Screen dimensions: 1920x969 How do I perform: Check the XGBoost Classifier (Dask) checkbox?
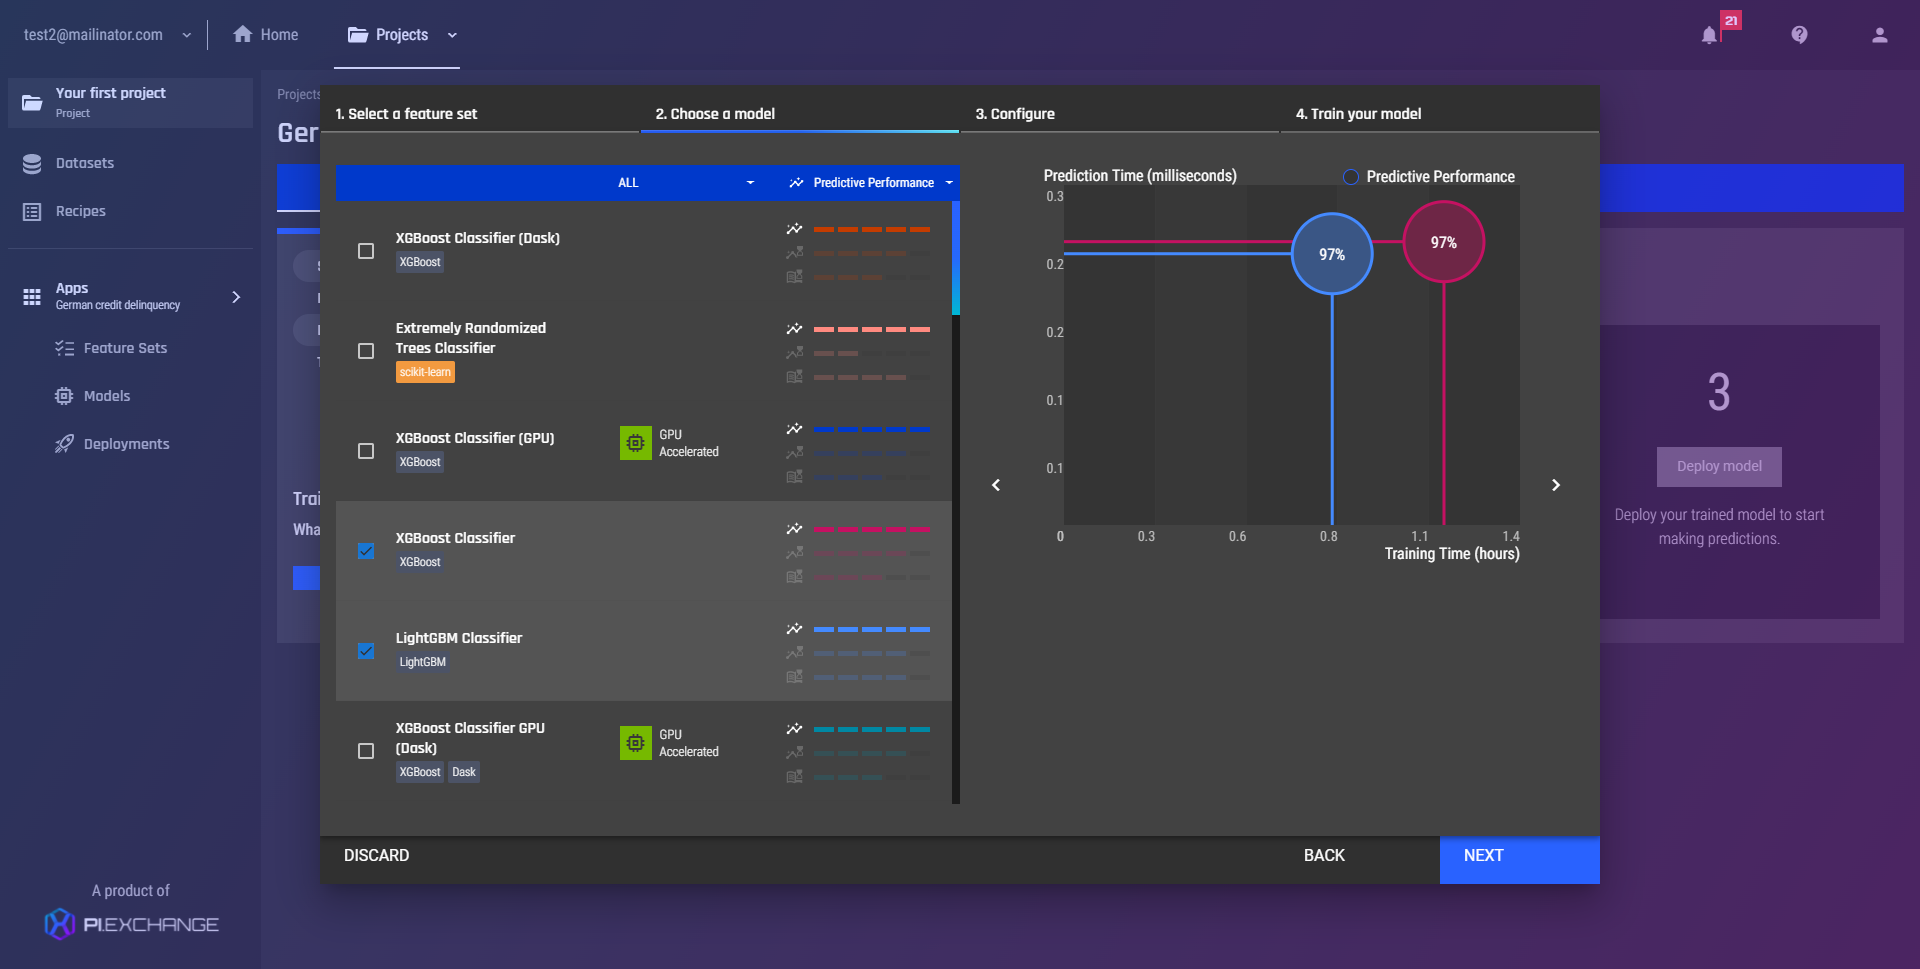pos(366,251)
